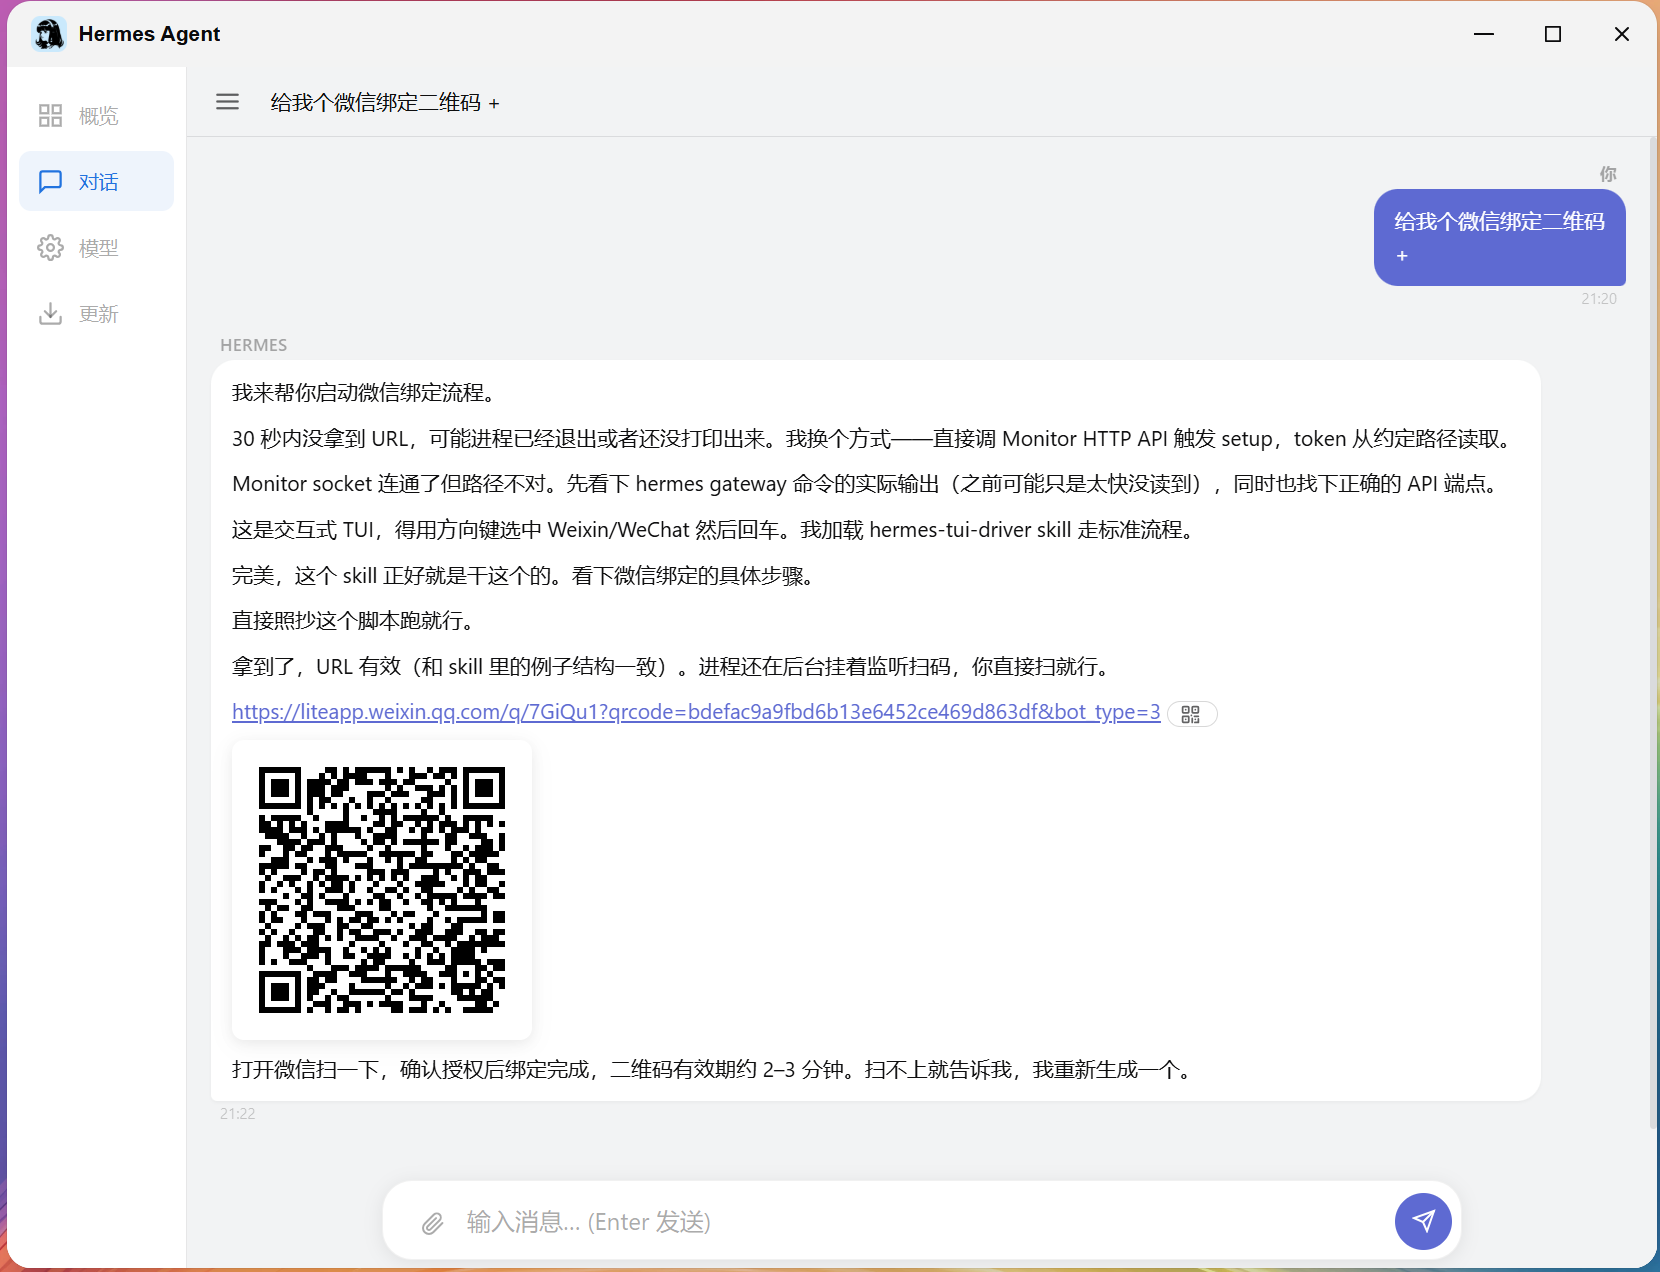The height and width of the screenshot is (1272, 1660).
Task: Select the 对话 chat tab
Action: (x=97, y=182)
